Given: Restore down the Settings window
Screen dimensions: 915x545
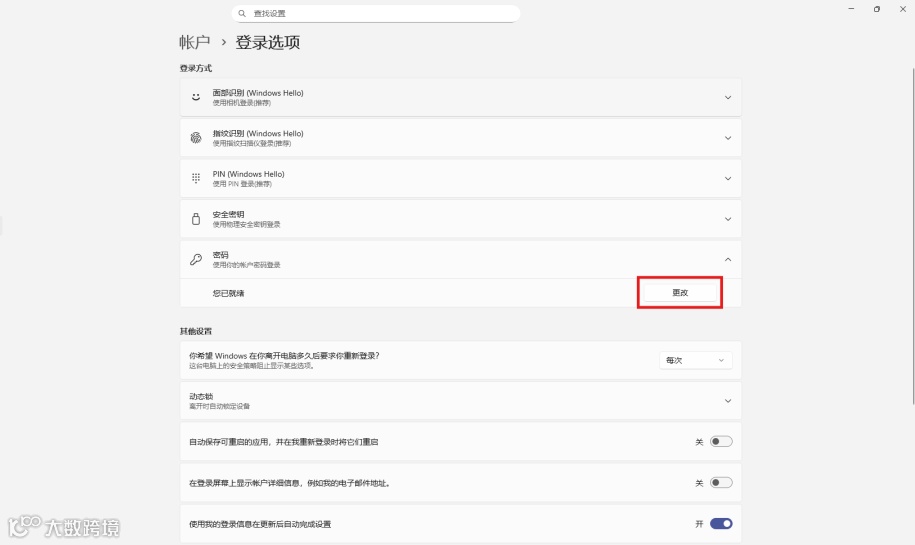Looking at the screenshot, I should tap(876, 9).
